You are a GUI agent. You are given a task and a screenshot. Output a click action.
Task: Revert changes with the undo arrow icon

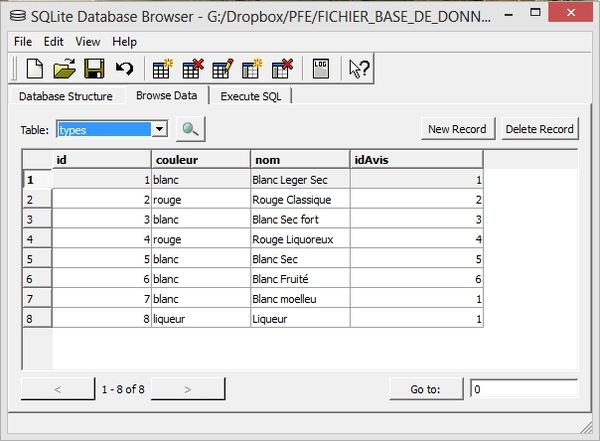pos(124,68)
